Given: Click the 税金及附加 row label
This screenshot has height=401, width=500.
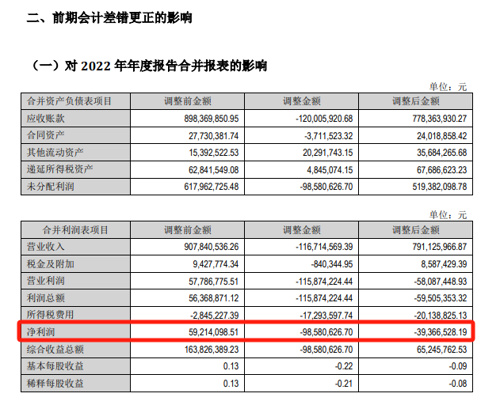Looking at the screenshot, I should coord(50,264).
